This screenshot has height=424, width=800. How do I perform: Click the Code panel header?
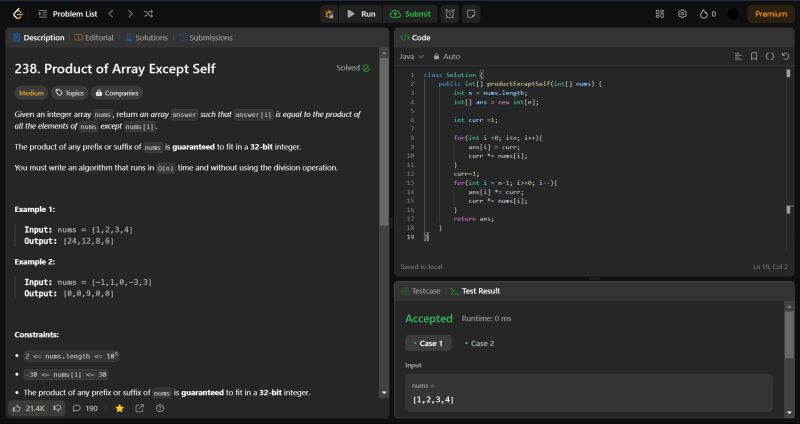415,38
